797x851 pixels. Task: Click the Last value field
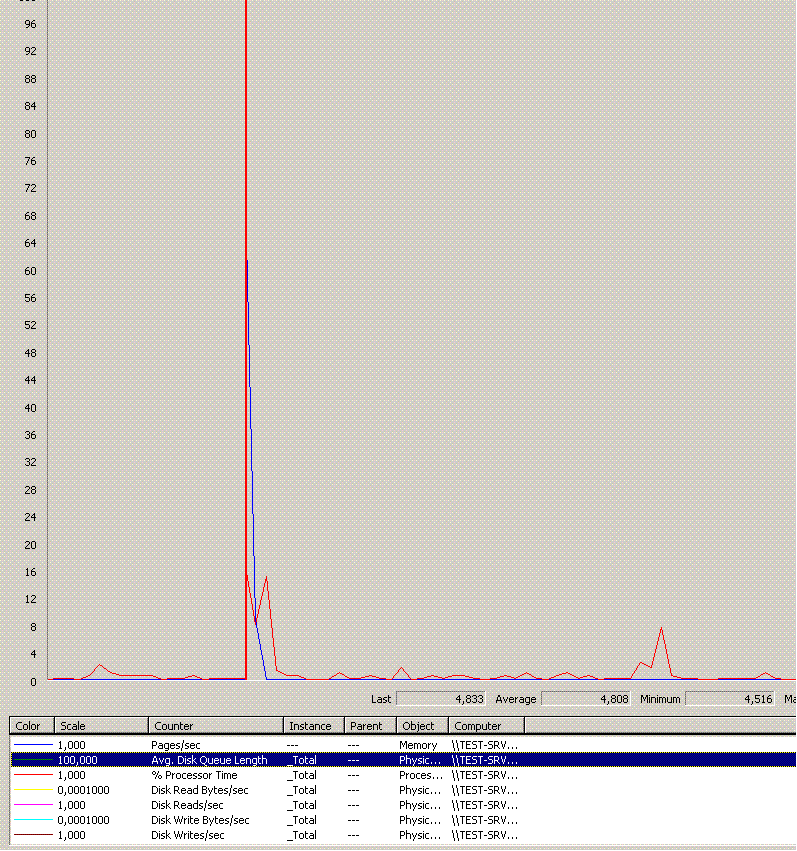(x=440, y=699)
